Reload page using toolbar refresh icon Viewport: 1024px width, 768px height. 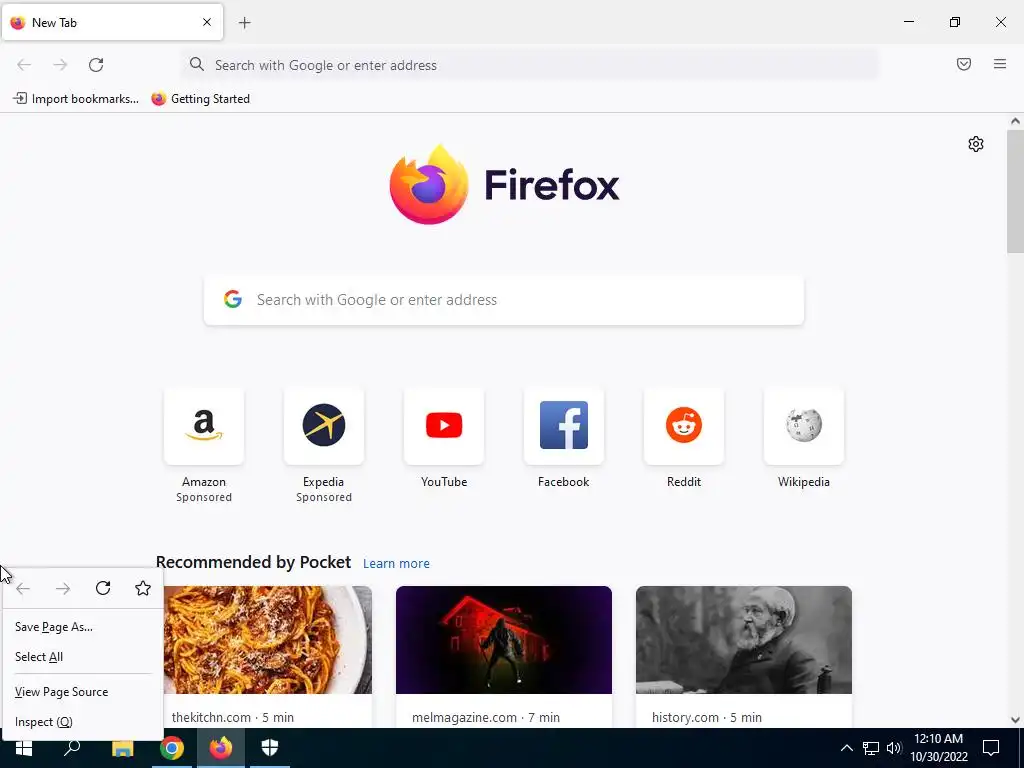[x=96, y=65]
